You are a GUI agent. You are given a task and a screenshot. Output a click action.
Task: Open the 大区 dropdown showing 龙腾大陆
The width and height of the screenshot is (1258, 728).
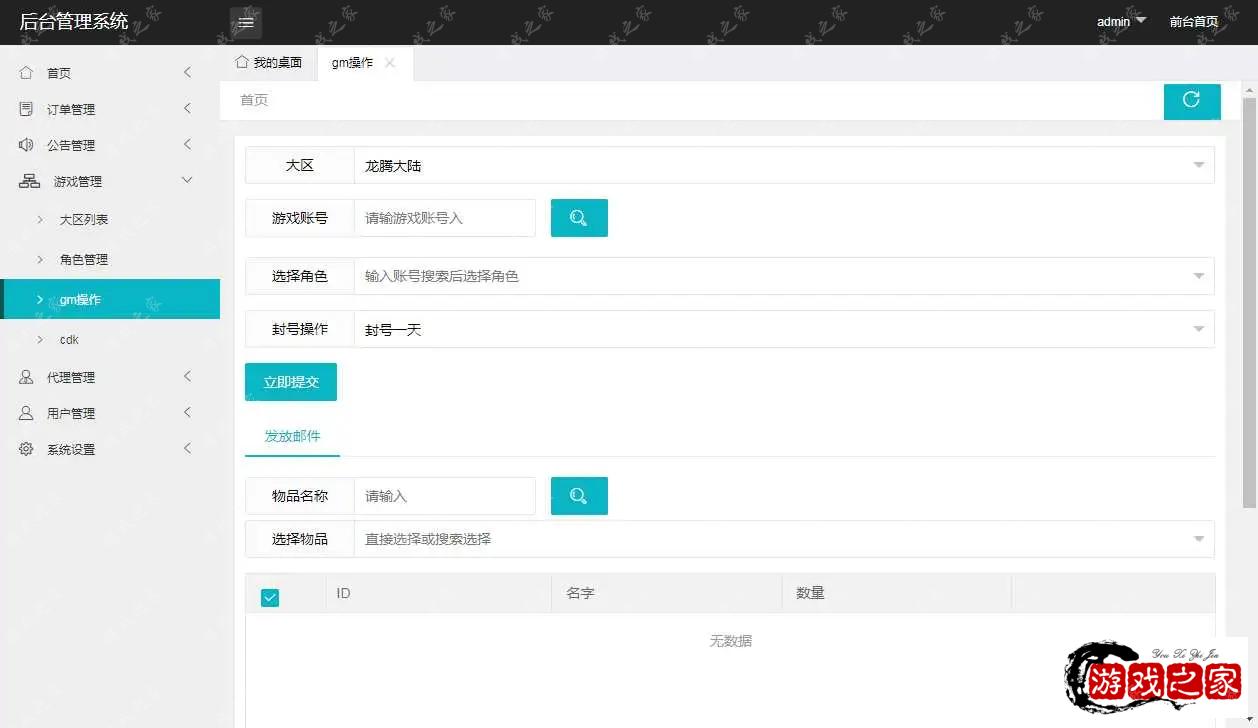click(x=784, y=166)
